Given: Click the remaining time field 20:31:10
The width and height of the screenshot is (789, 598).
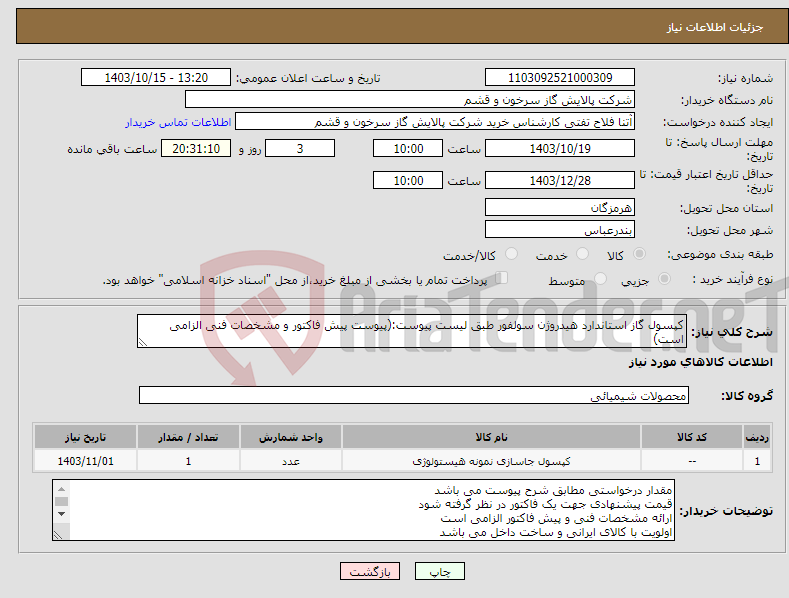Looking at the screenshot, I should (196, 148).
